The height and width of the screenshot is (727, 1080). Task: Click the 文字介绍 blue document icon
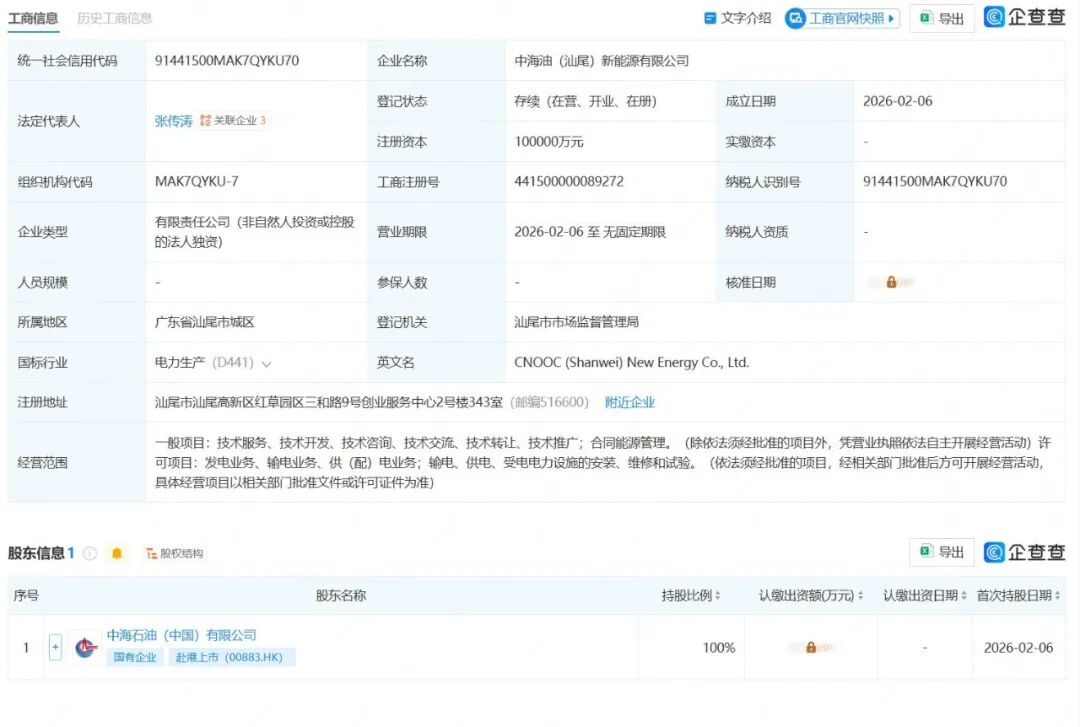710,19
